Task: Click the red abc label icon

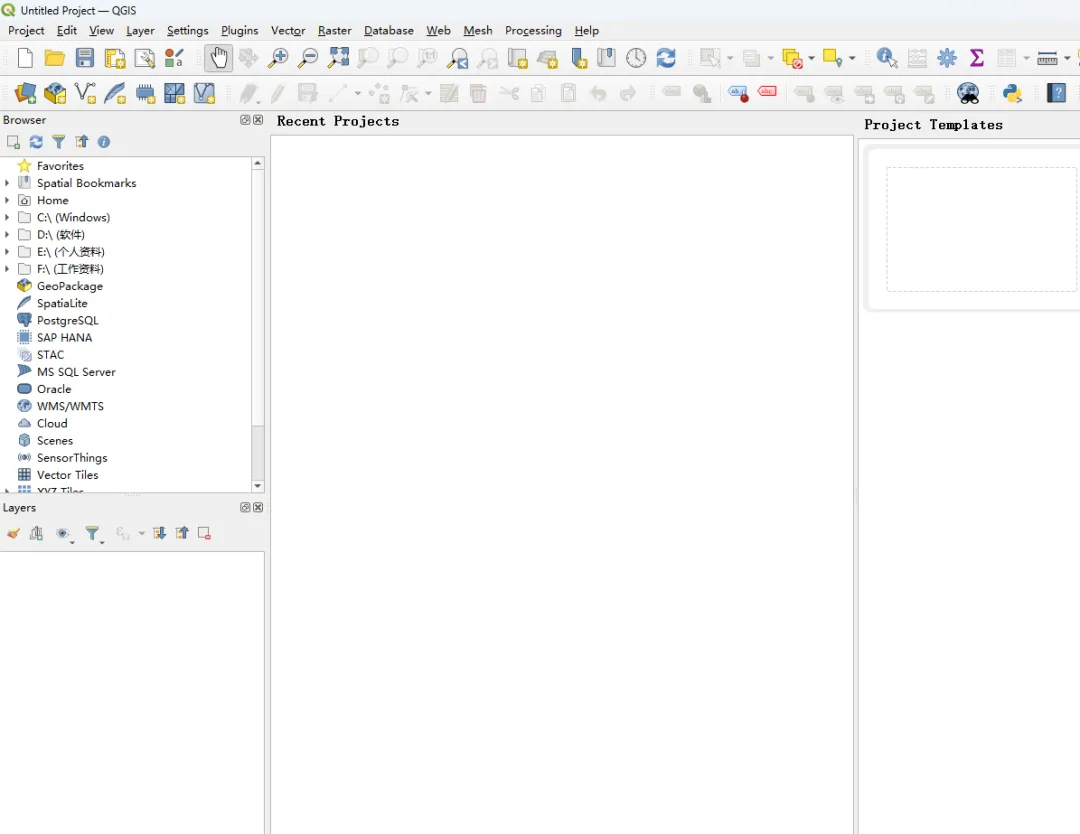Action: pyautogui.click(x=767, y=92)
